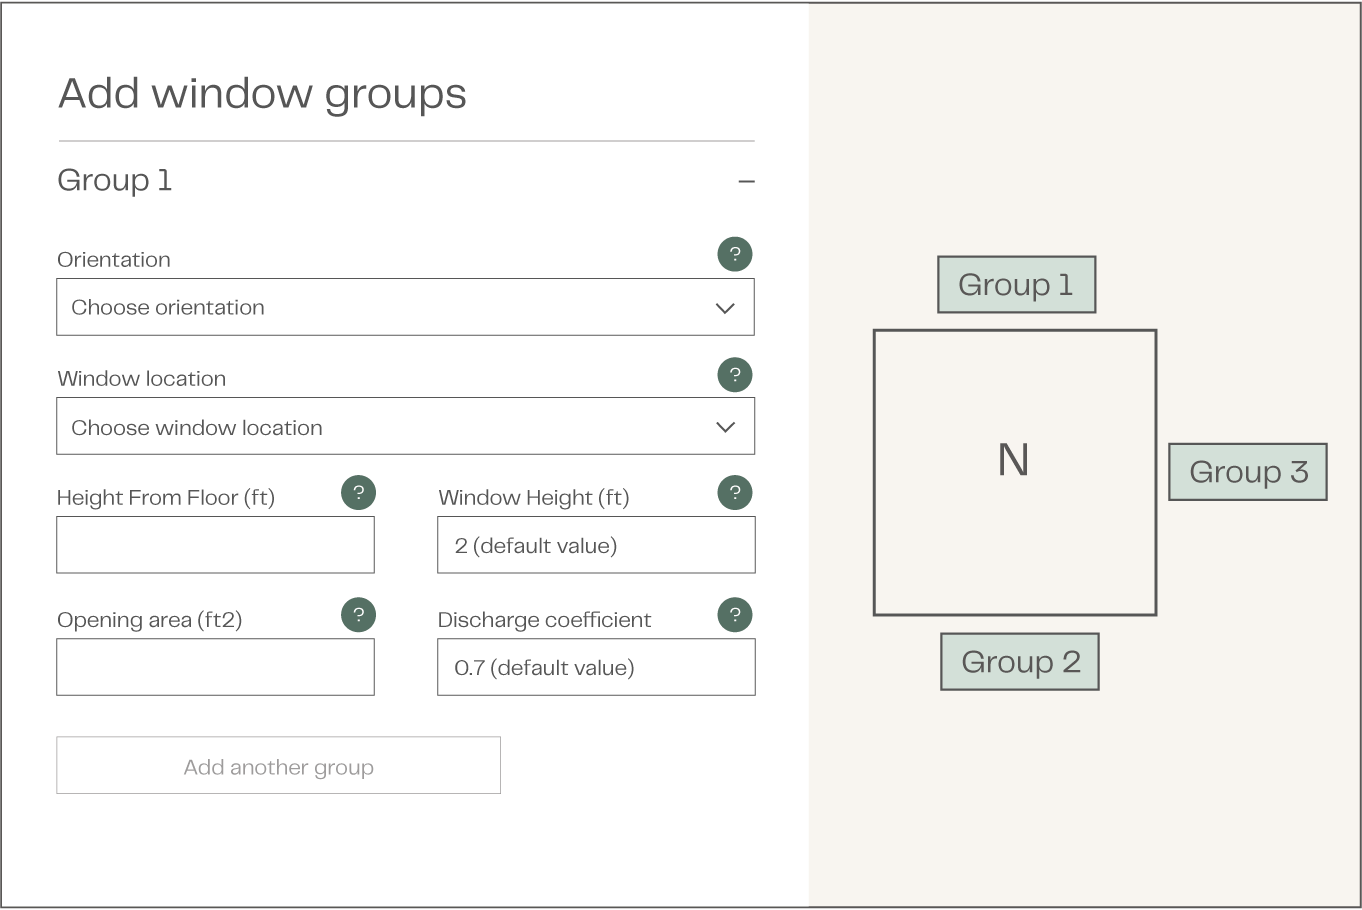Open help for Window Height

click(735, 492)
